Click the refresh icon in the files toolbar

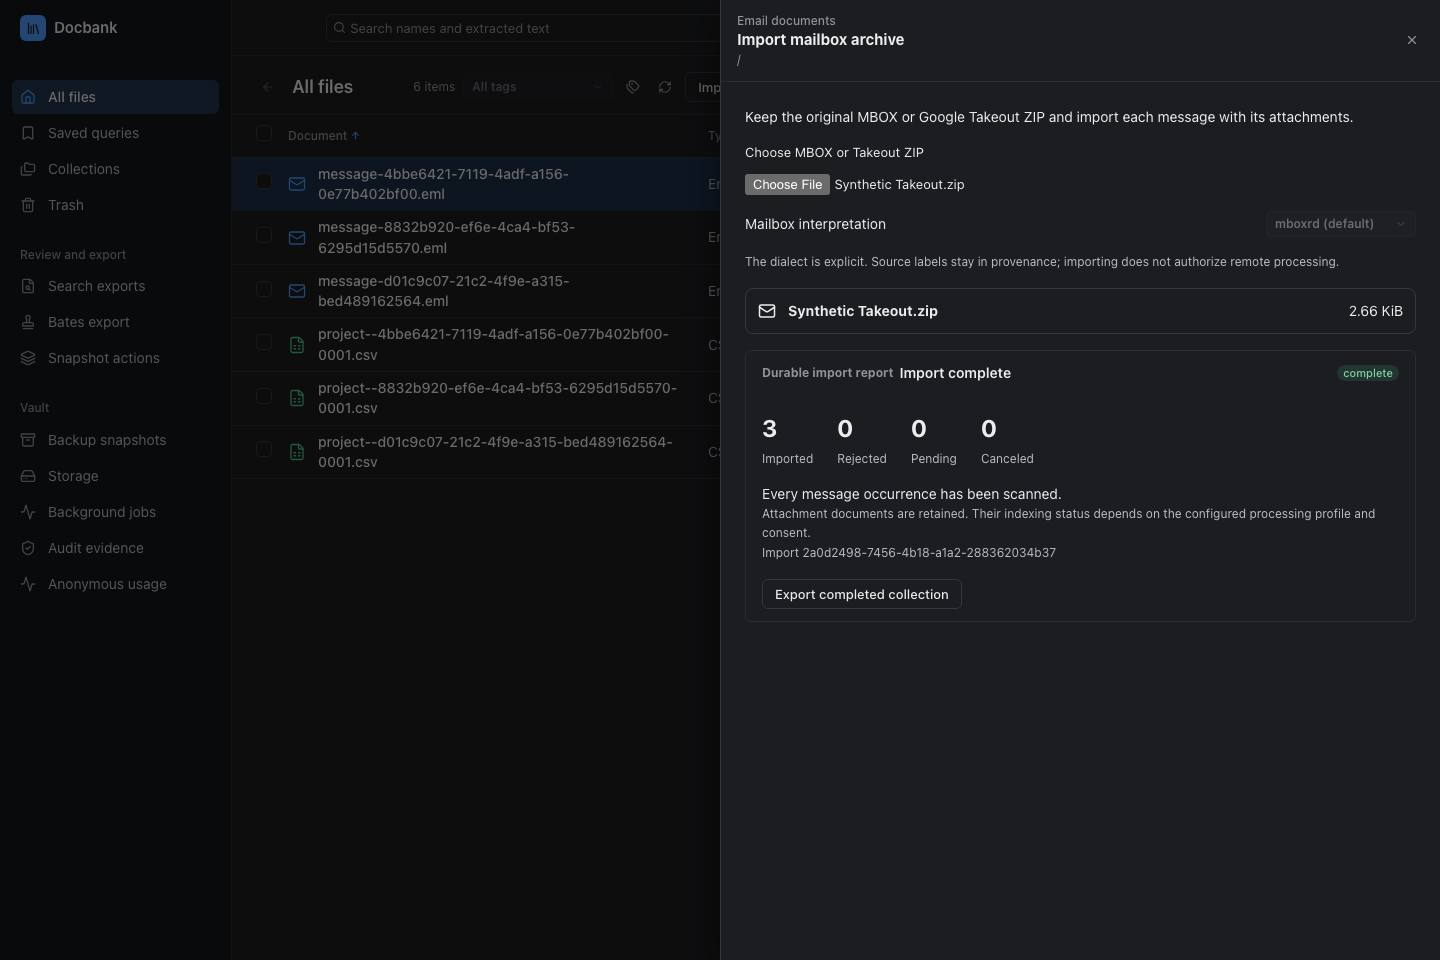tap(665, 87)
